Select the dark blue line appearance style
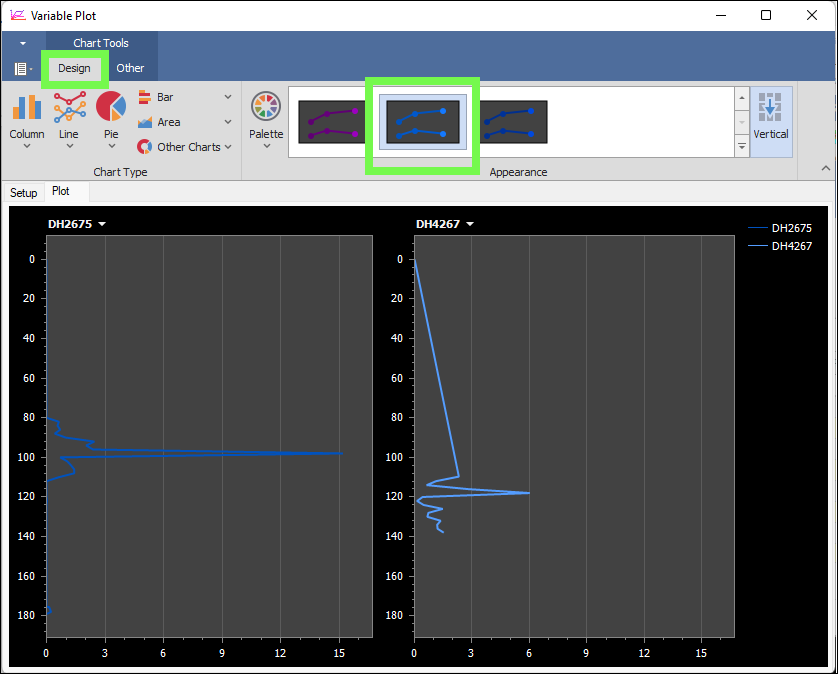The height and width of the screenshot is (674, 838). pyautogui.click(x=514, y=122)
